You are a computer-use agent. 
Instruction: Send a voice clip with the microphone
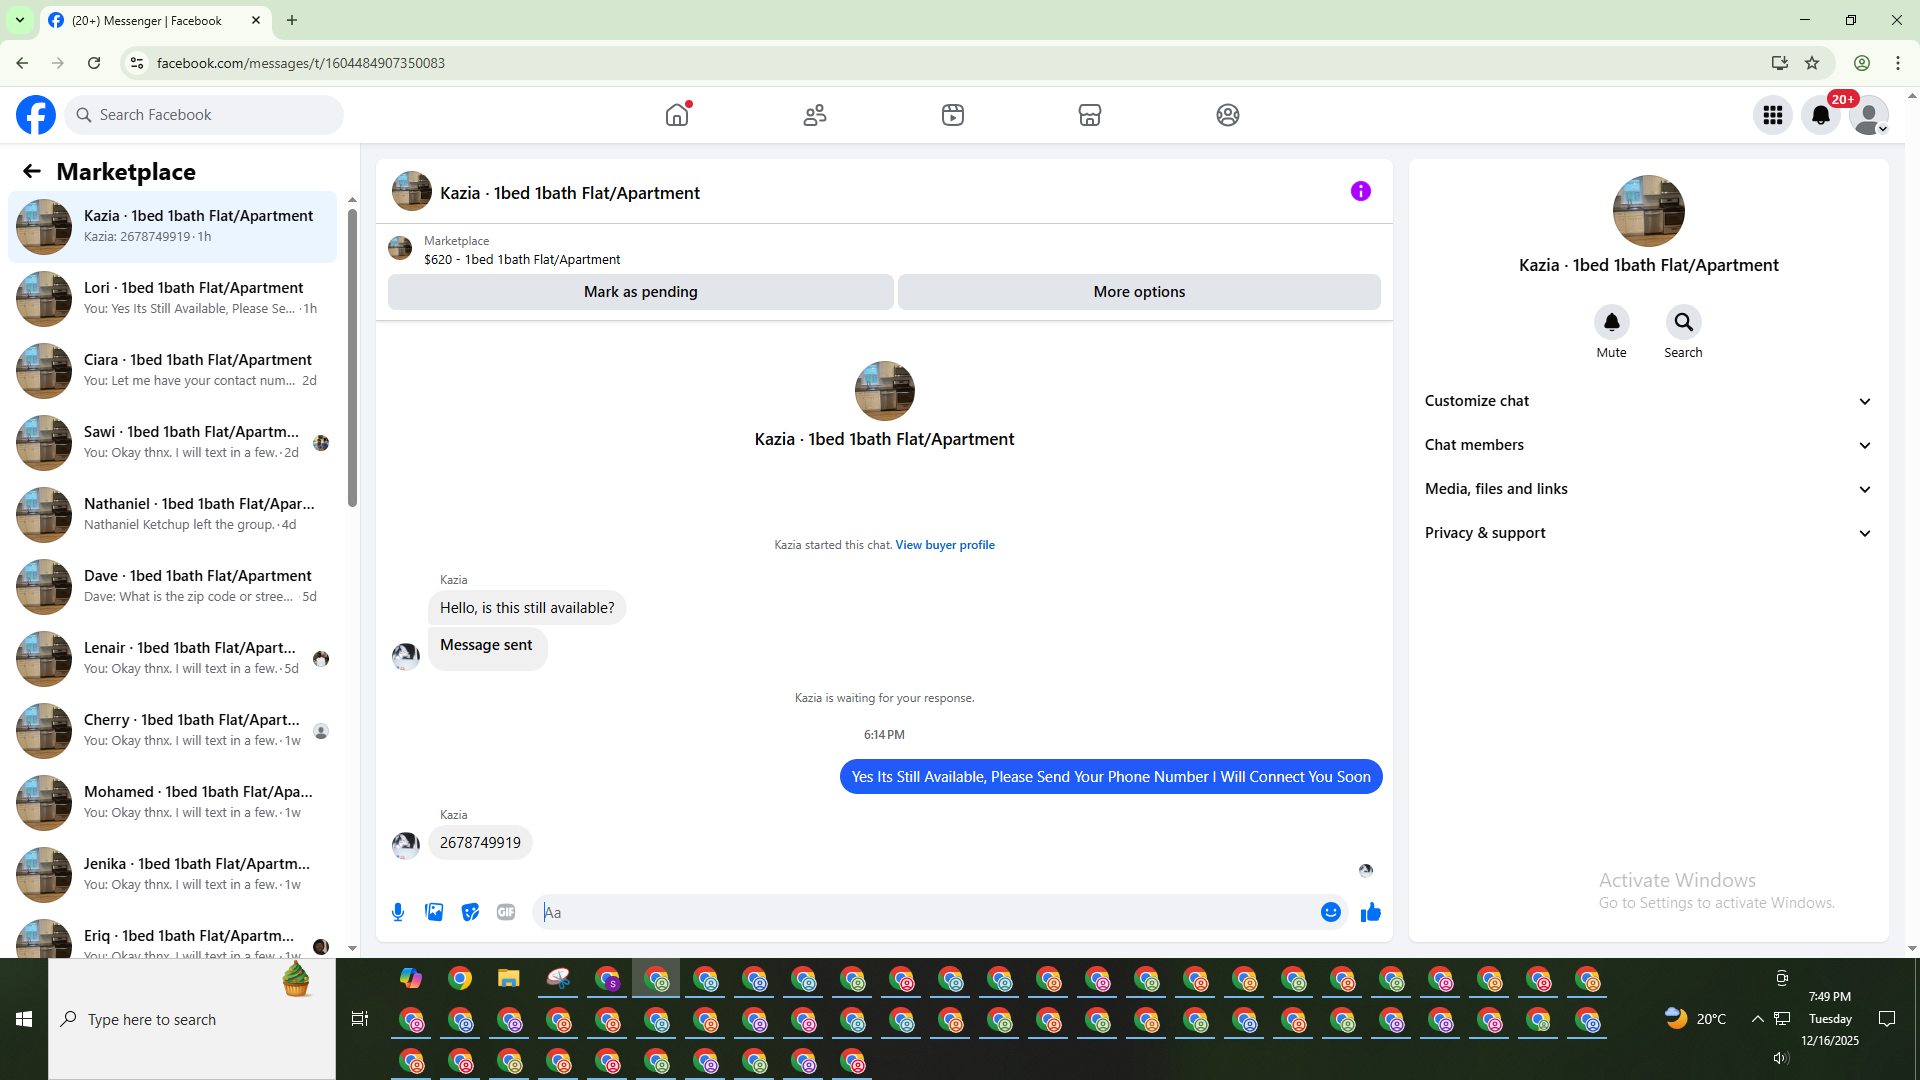click(398, 912)
